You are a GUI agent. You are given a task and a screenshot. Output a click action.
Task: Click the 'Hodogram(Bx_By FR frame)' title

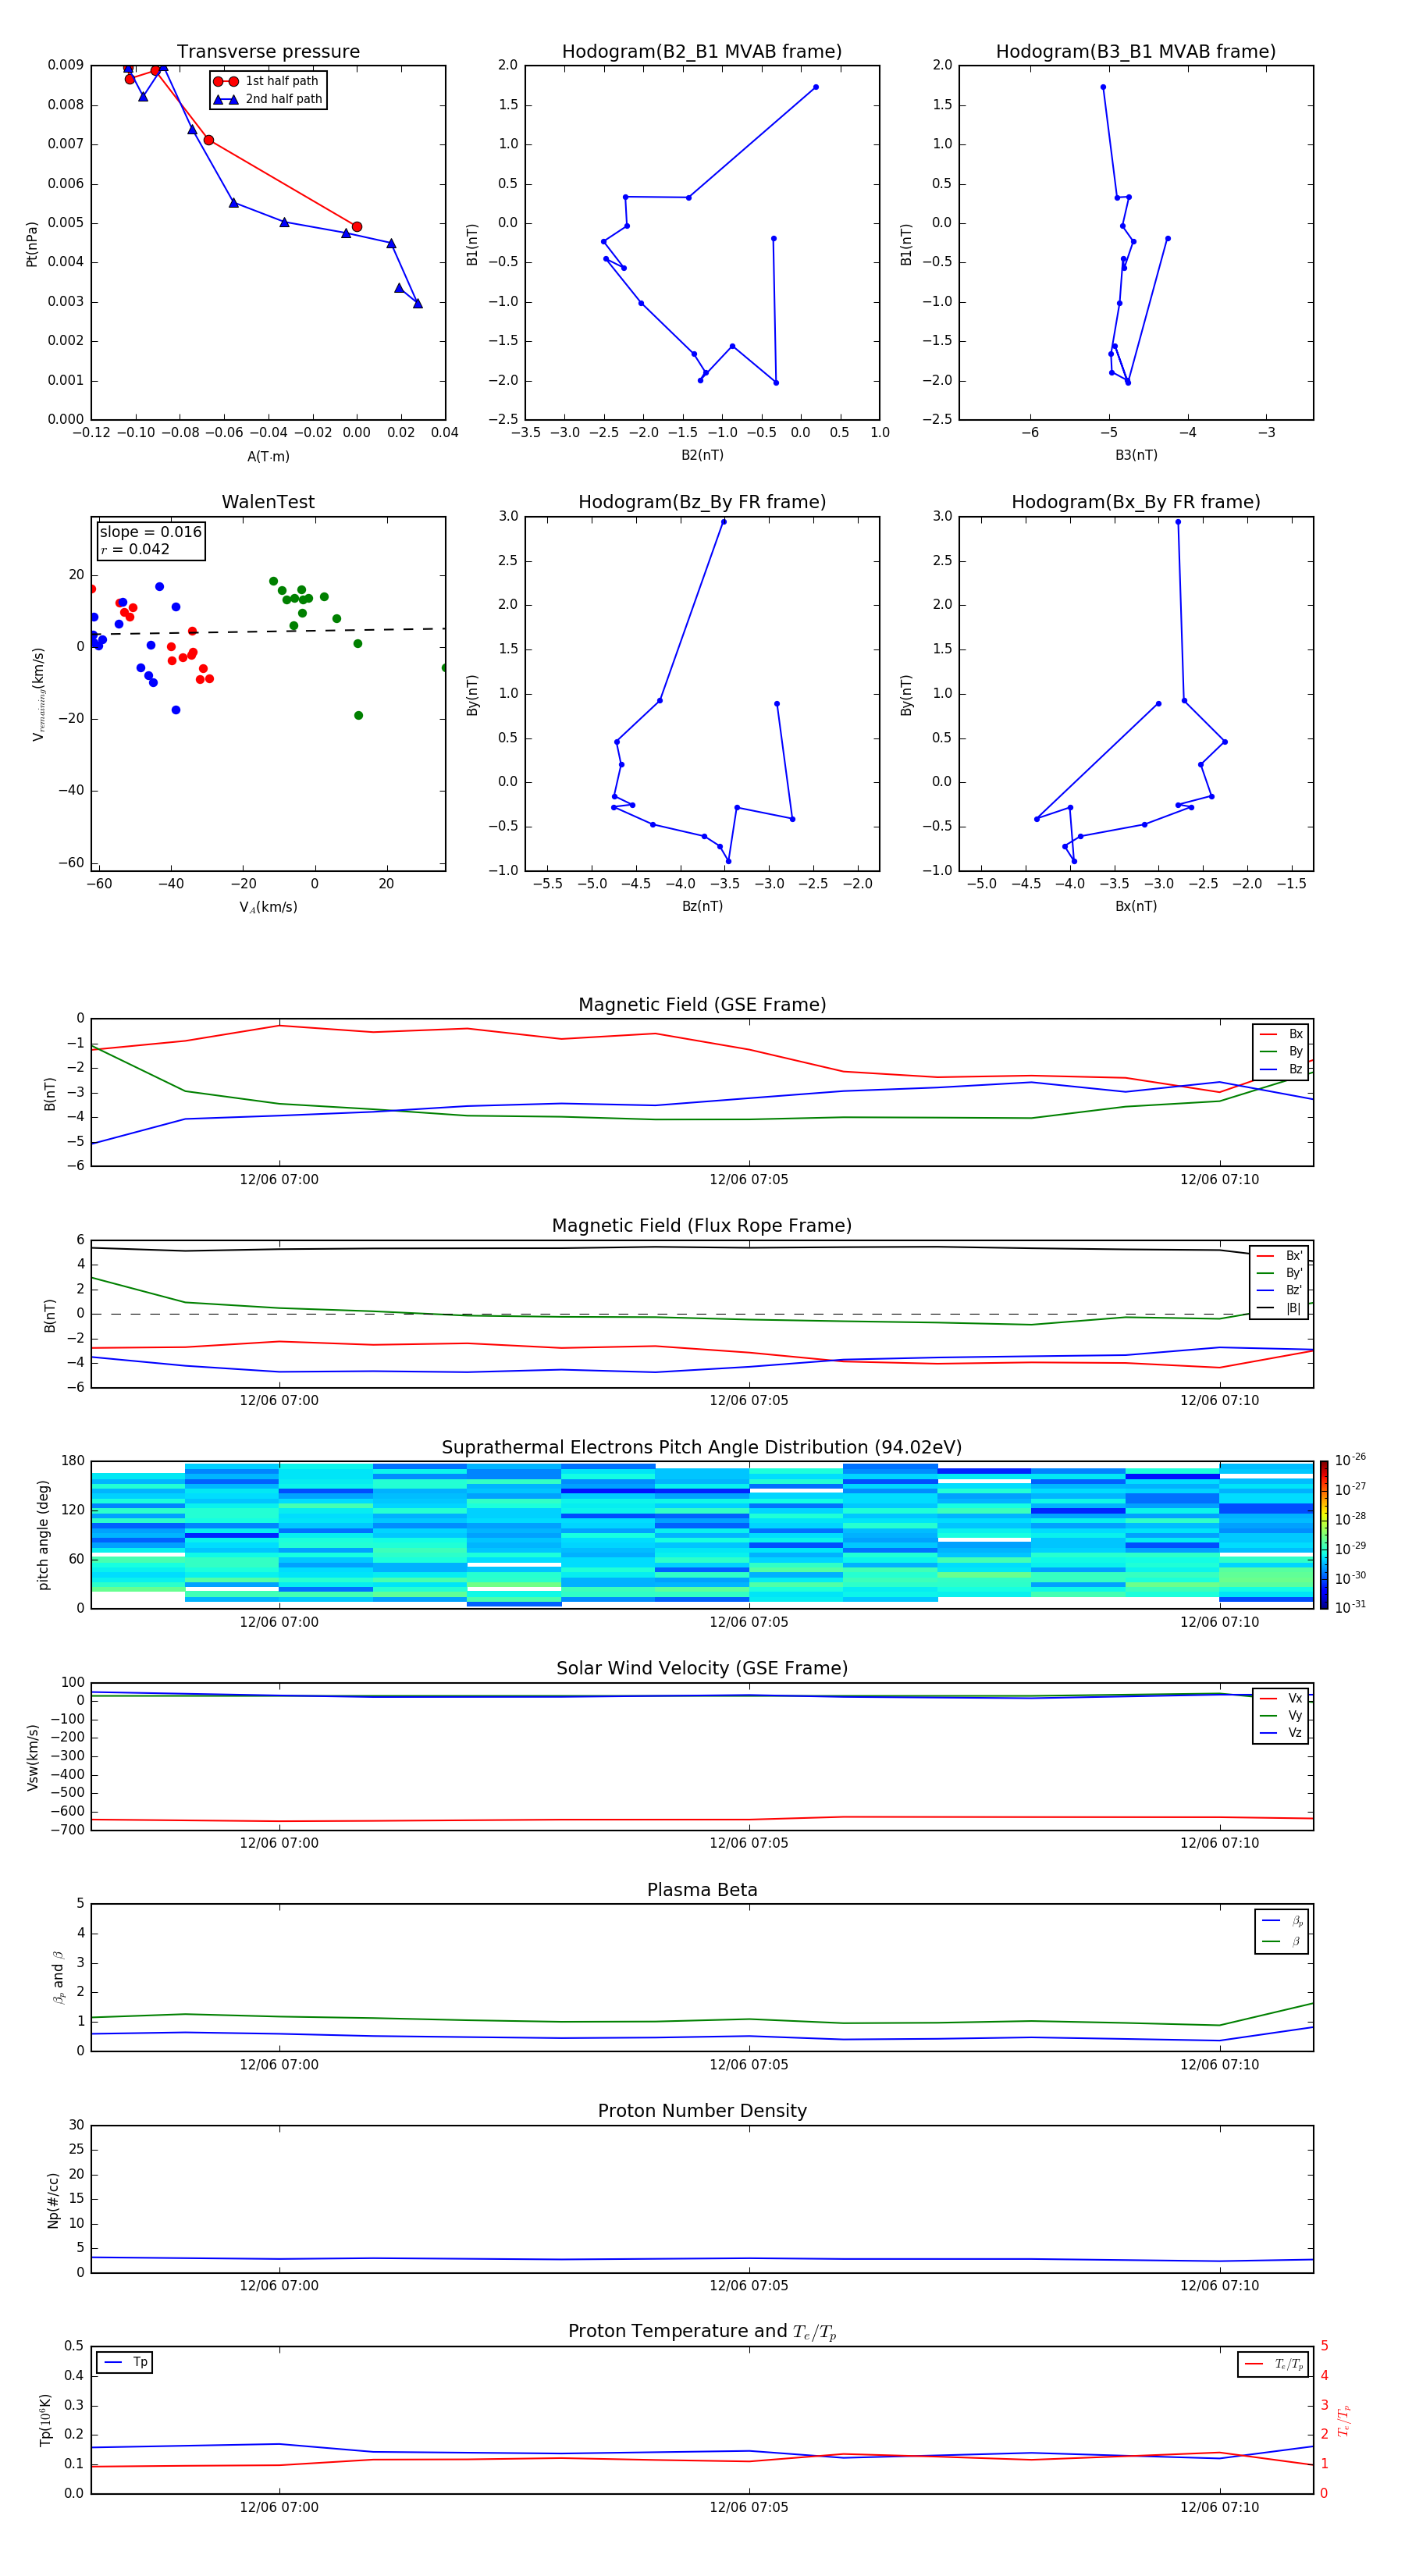pos(1136,502)
